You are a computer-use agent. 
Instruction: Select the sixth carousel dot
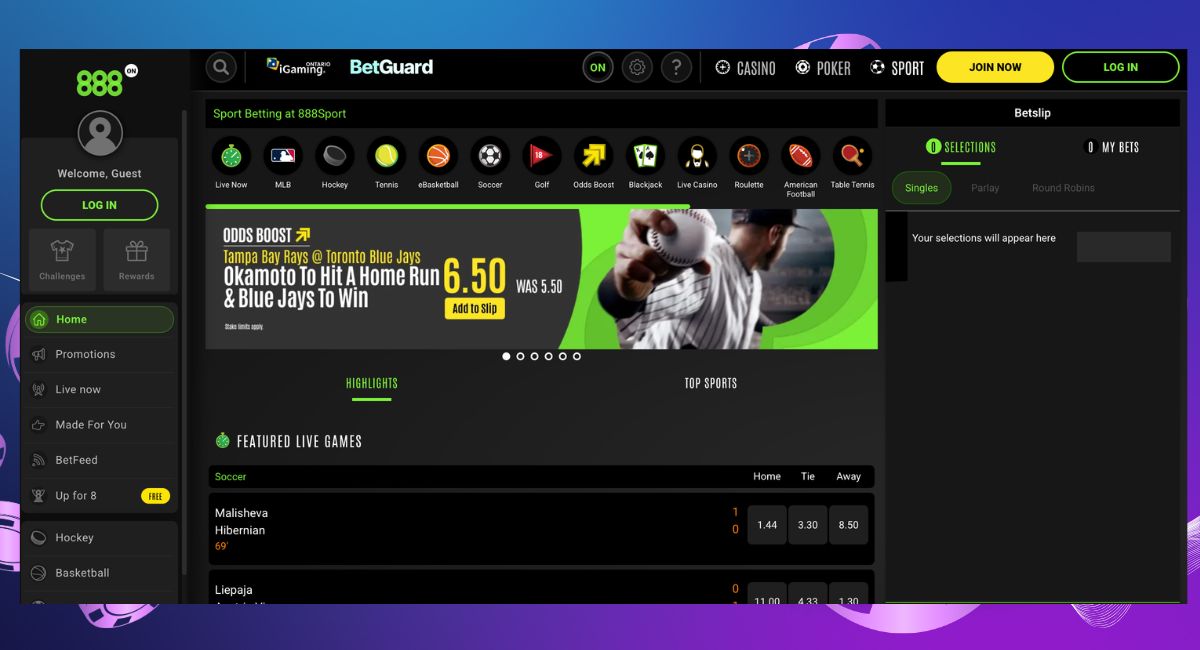click(x=576, y=356)
